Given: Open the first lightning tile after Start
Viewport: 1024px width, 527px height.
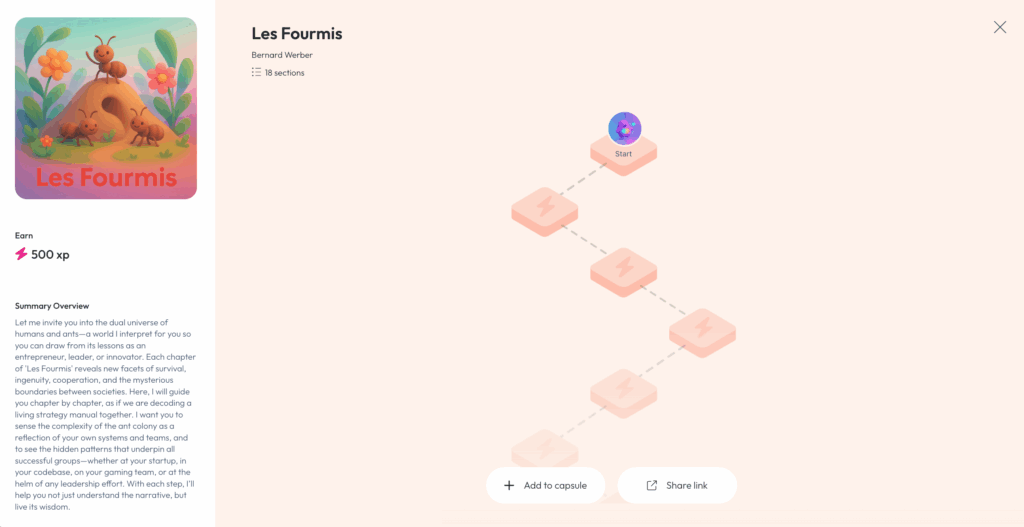Looking at the screenshot, I should pos(545,208).
